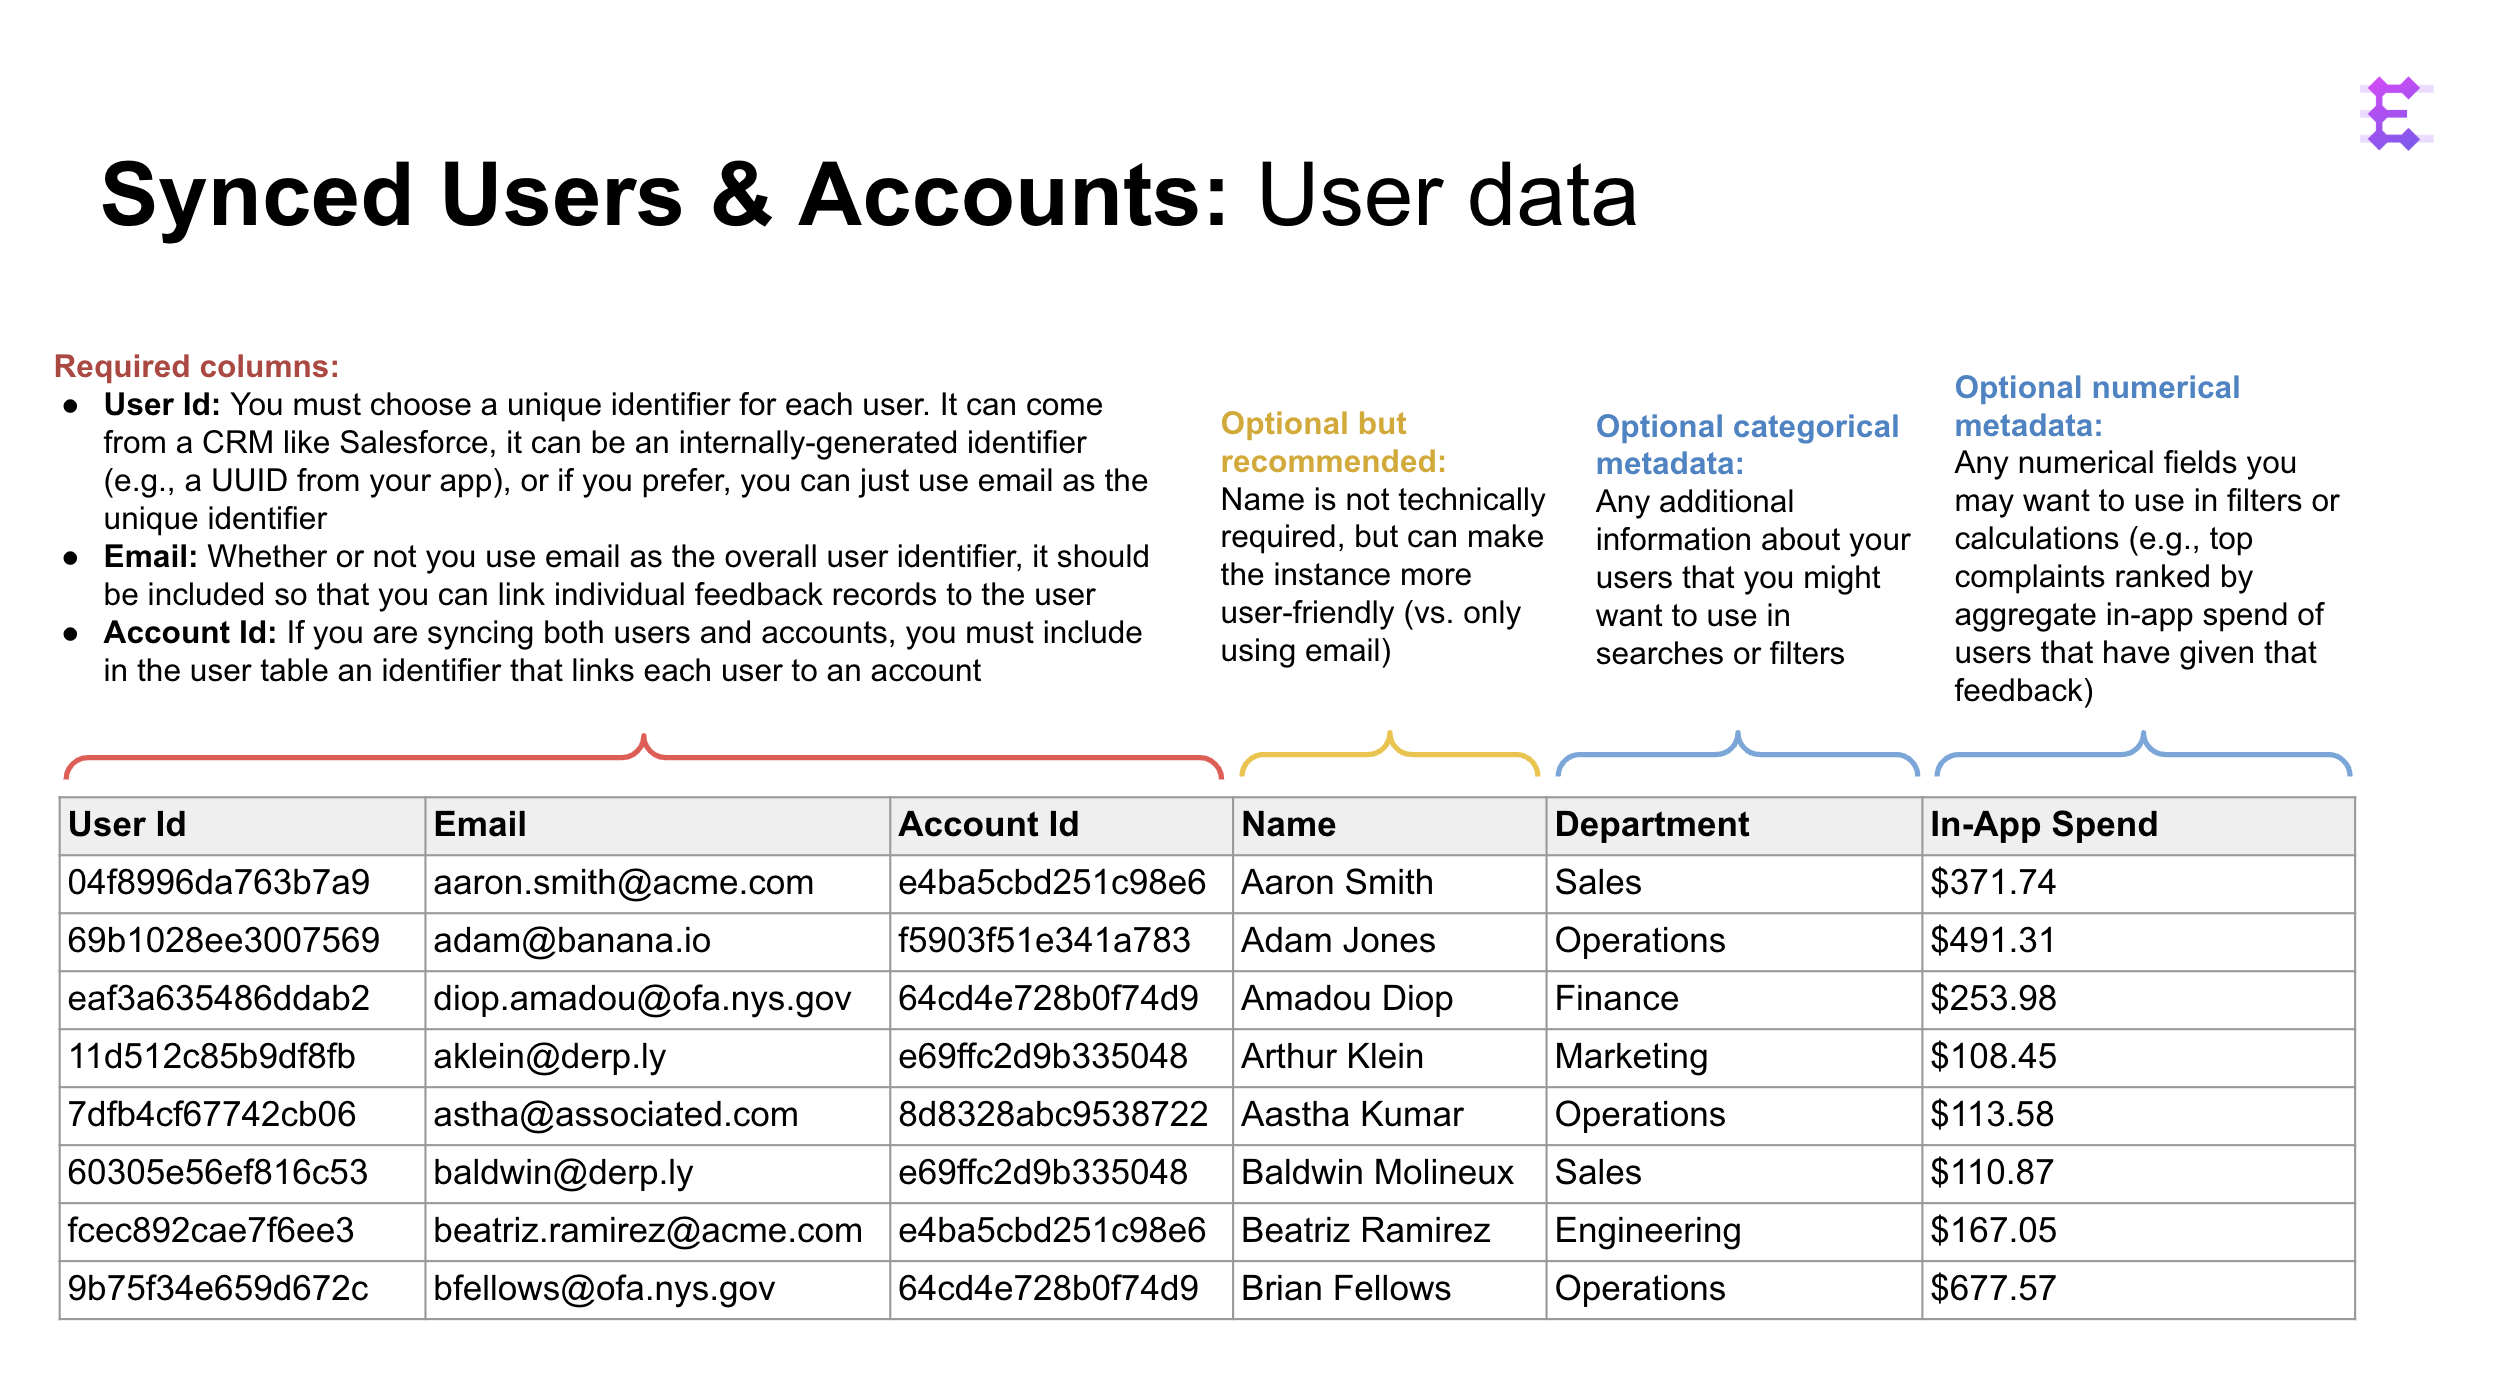
Task: Click the Required columns heading
Action: pyautogui.click(x=197, y=366)
